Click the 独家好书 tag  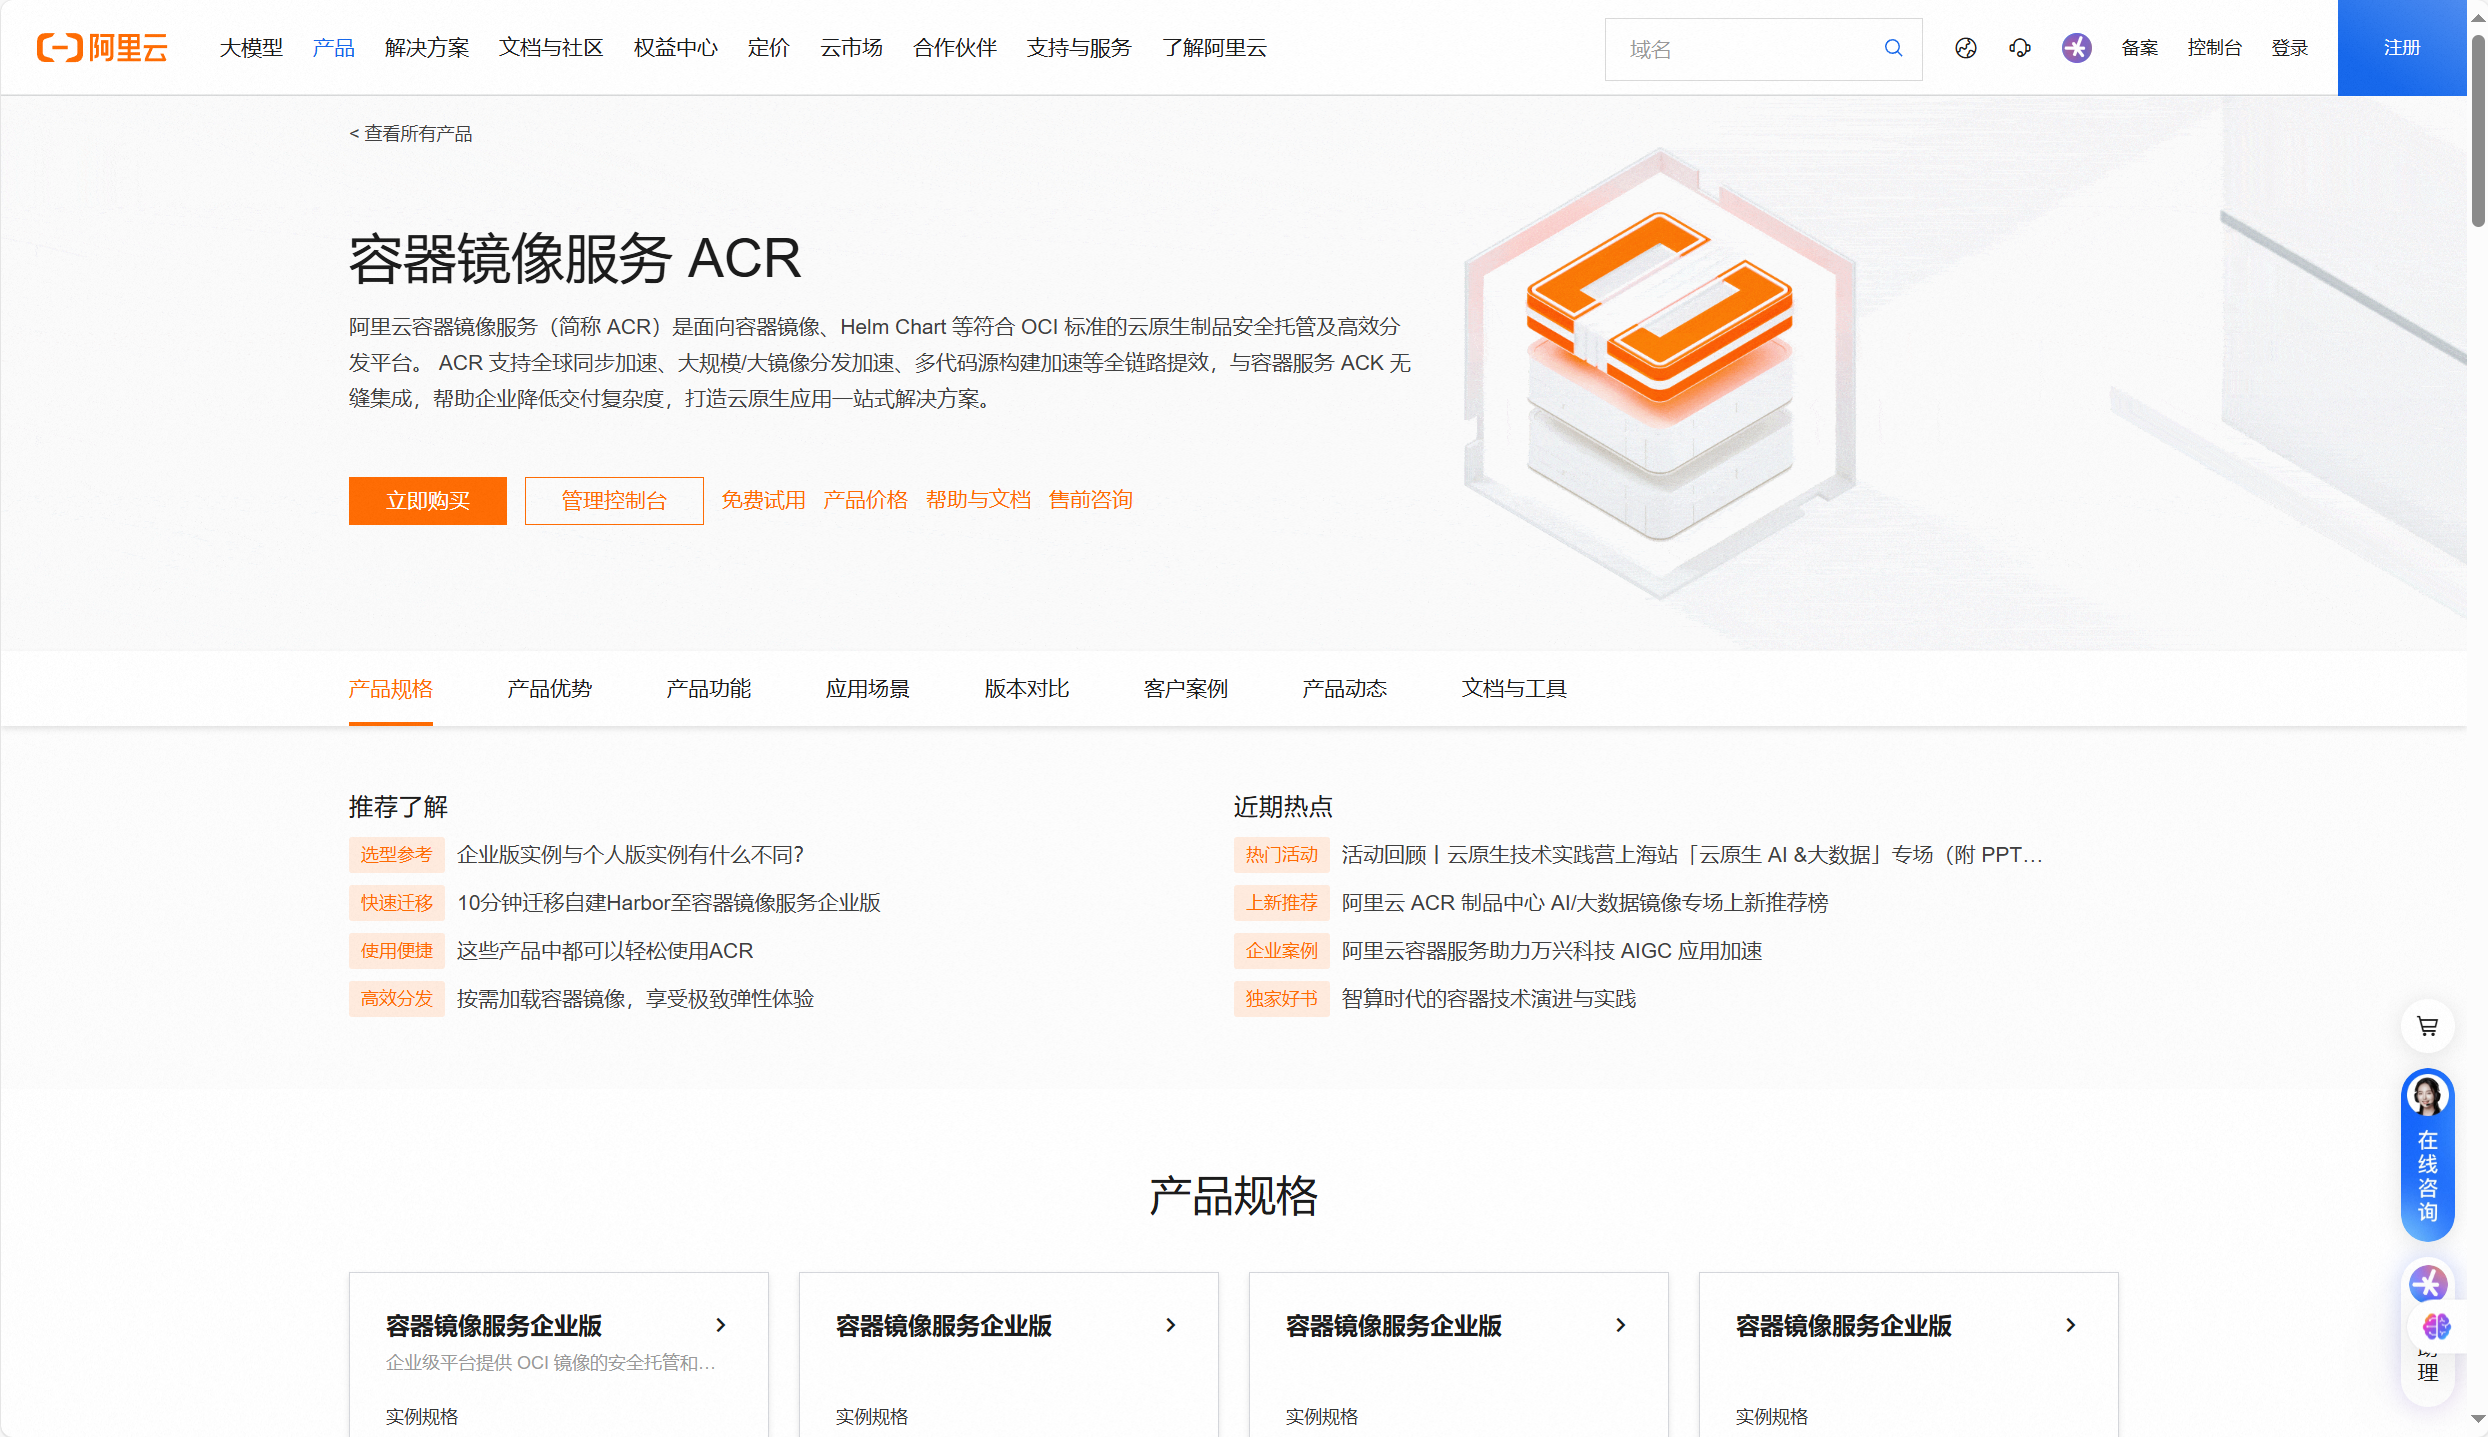coord(1282,999)
